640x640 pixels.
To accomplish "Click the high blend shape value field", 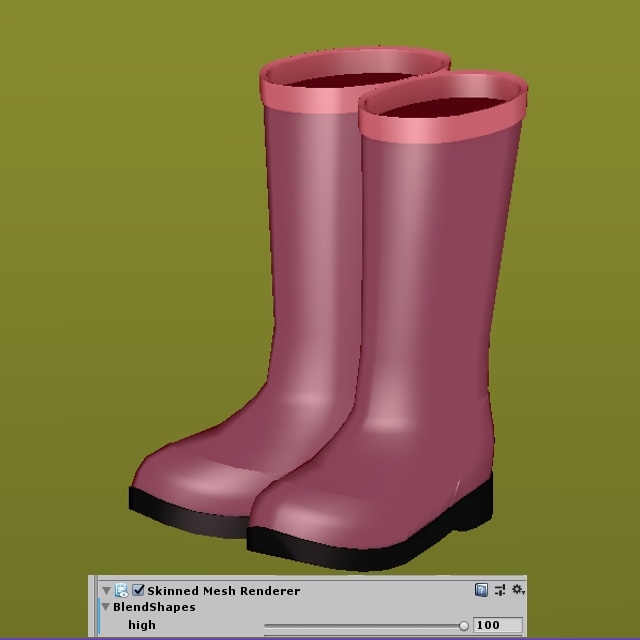I will (498, 625).
